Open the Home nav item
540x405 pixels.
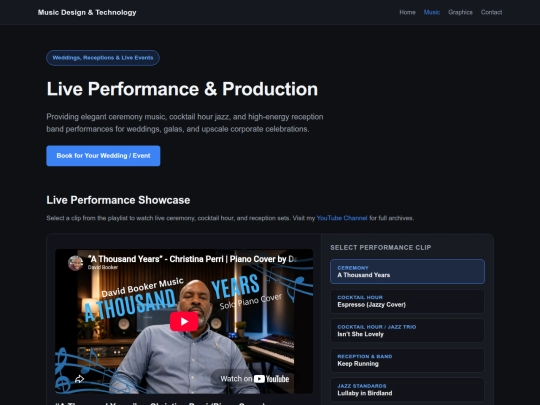pyautogui.click(x=407, y=12)
